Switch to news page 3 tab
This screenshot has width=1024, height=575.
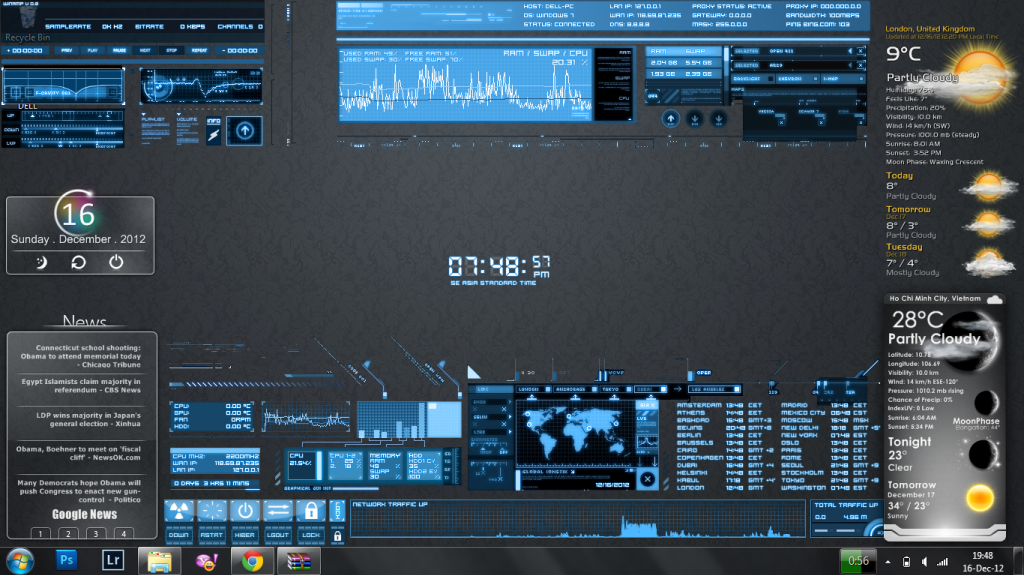(96, 533)
